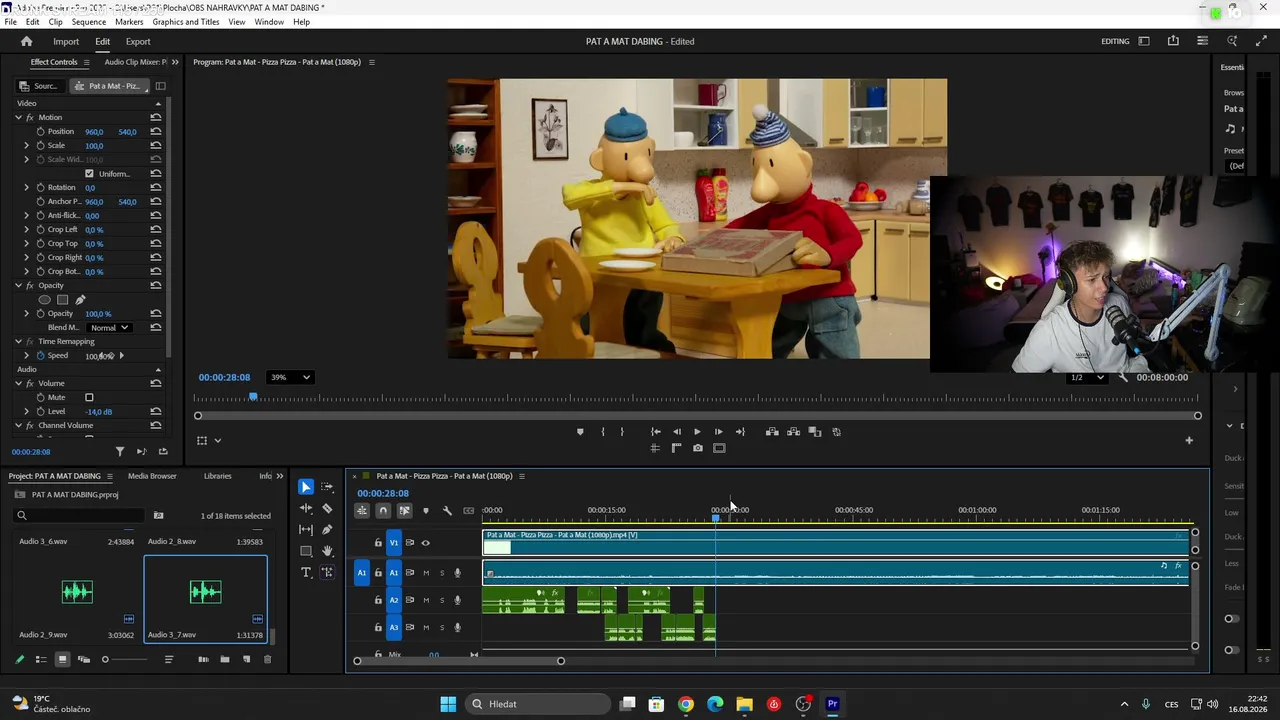Click the Program monitor playhead on scrub bar

point(253,397)
